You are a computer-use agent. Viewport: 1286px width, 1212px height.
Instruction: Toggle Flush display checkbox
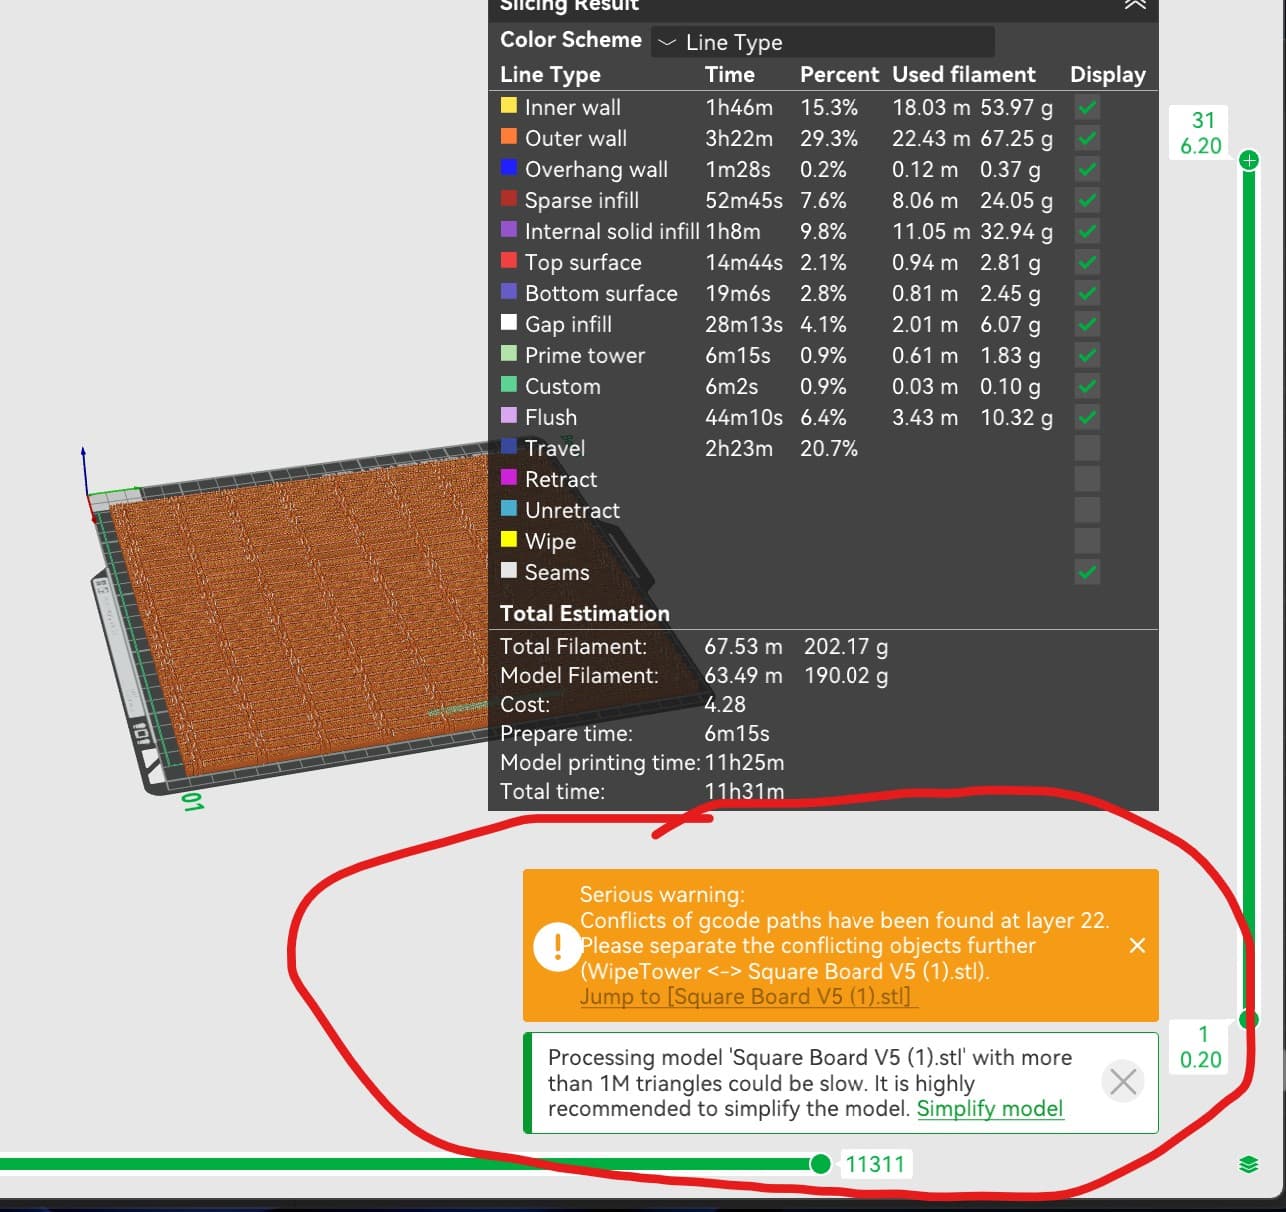point(1087,417)
